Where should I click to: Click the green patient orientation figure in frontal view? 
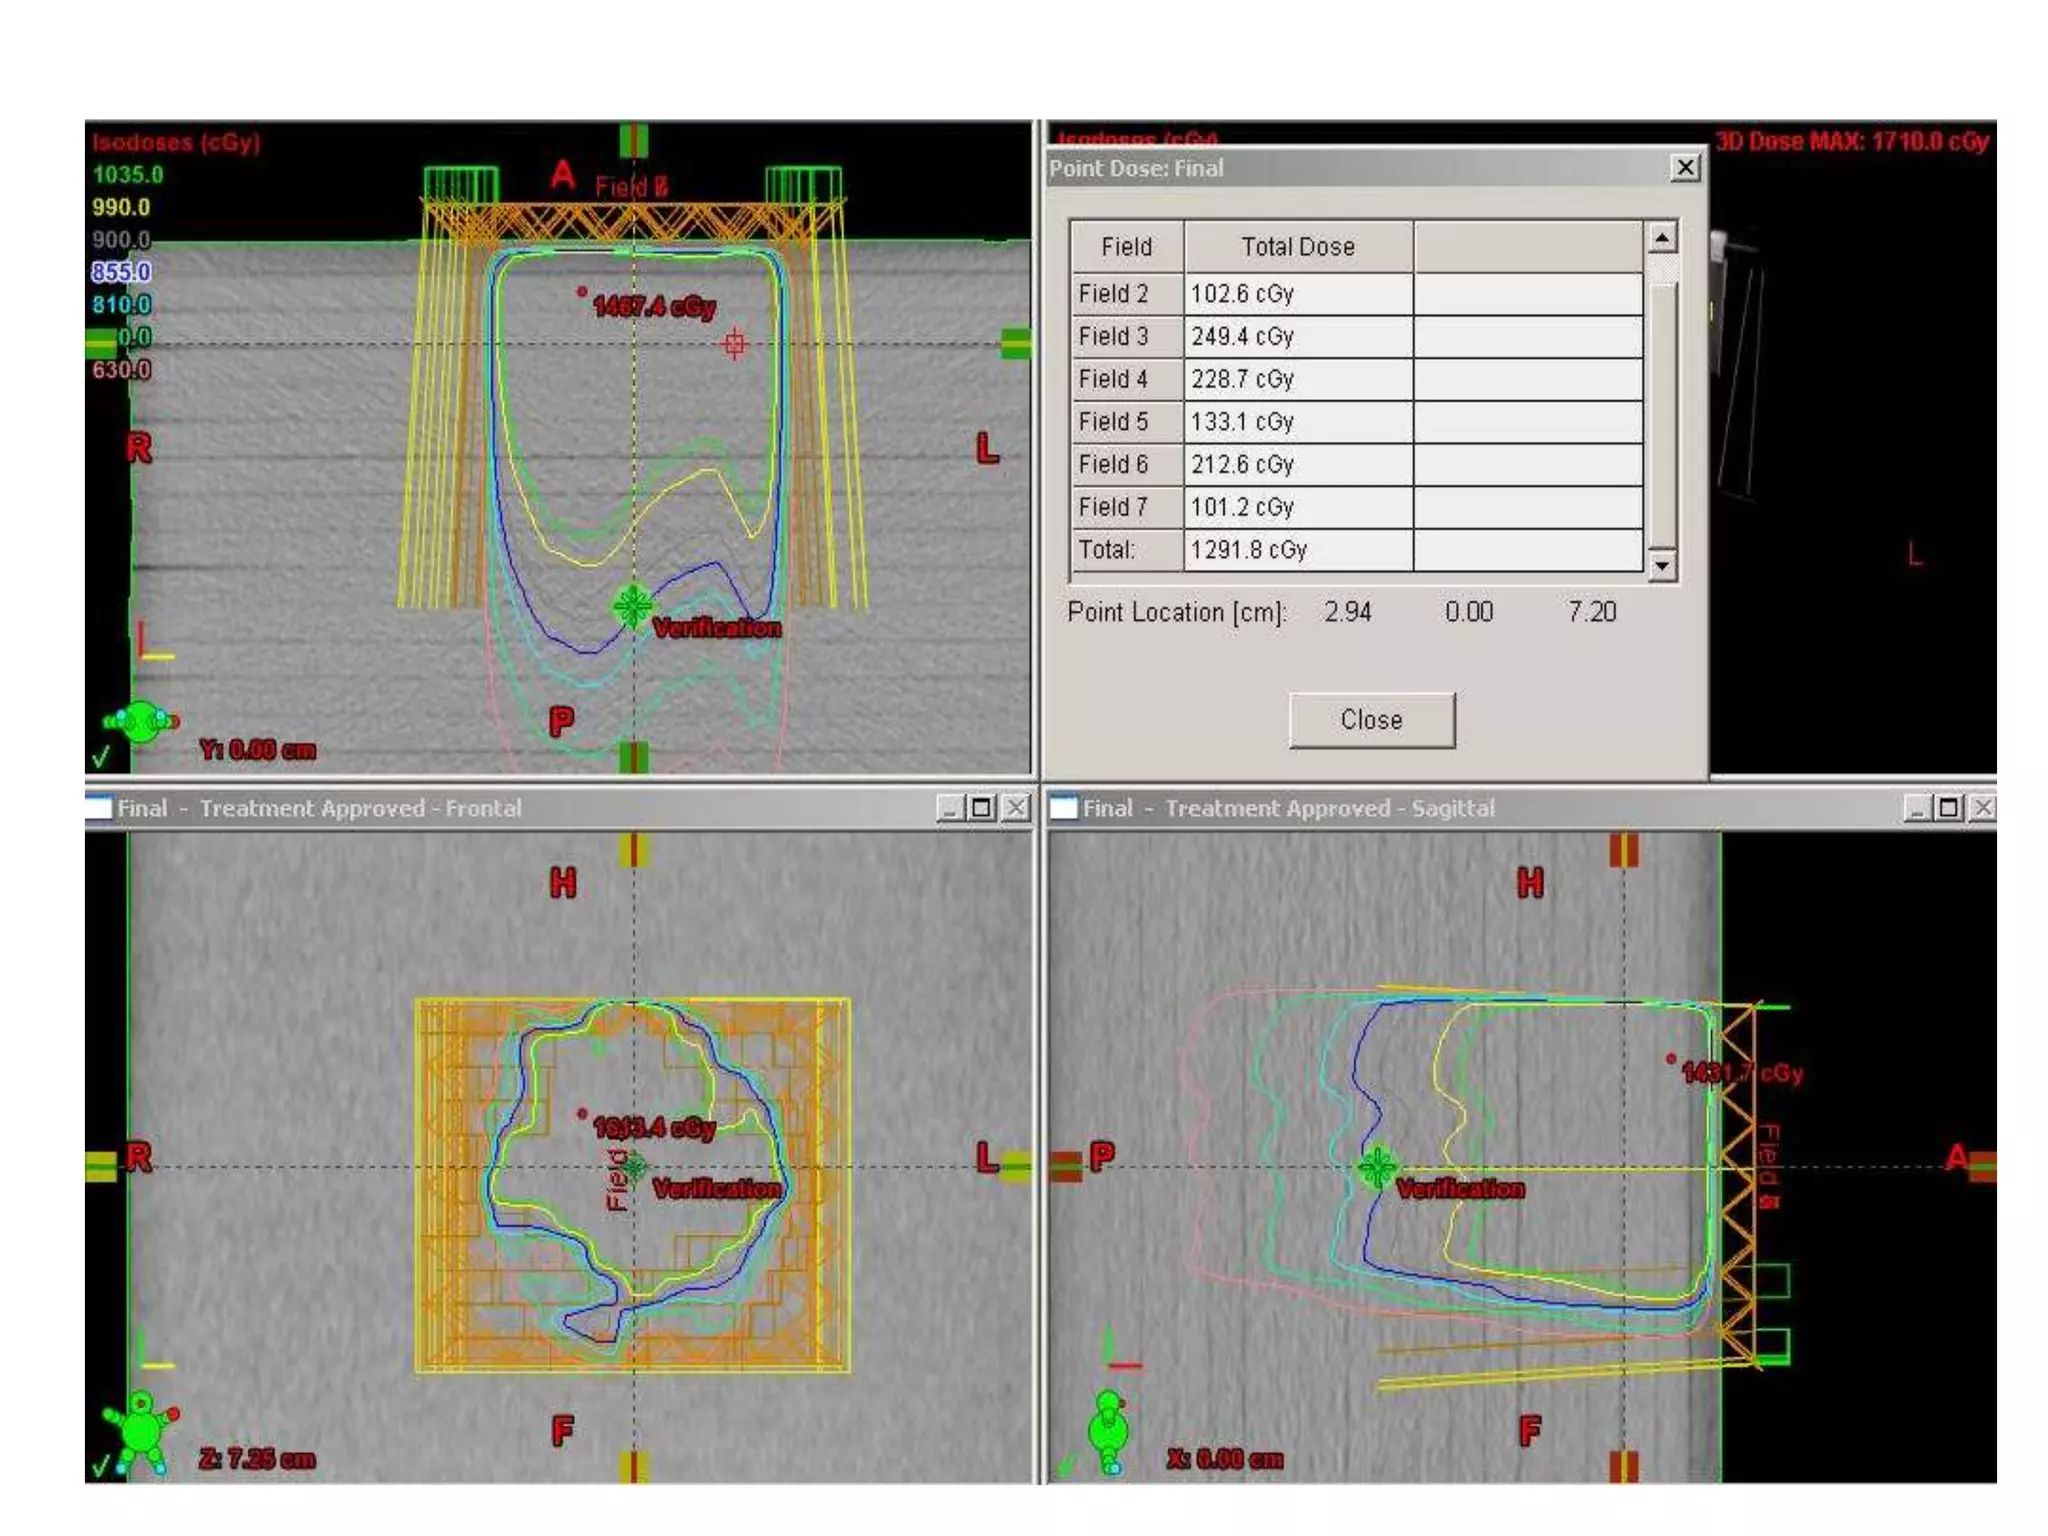tap(141, 1431)
